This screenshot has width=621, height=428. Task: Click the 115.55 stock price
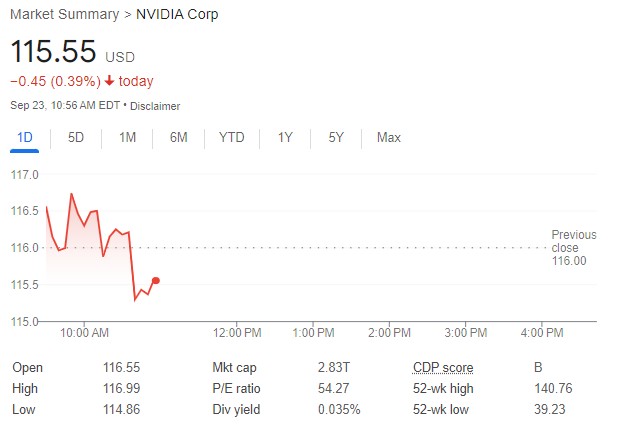point(53,53)
